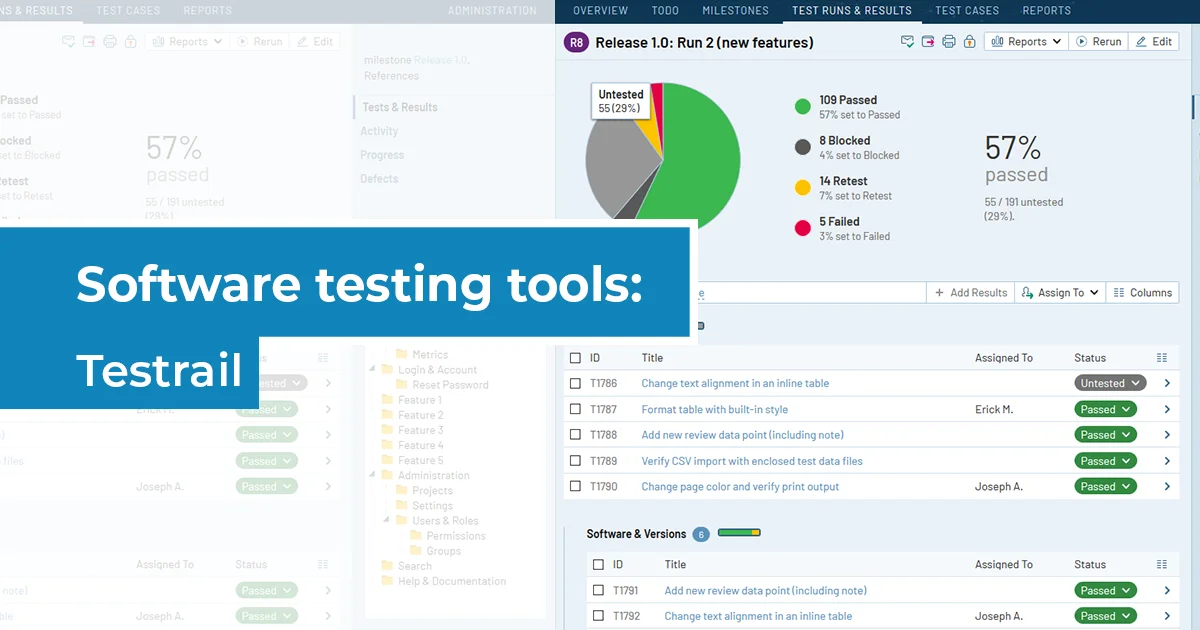Switch to the Milestones tab

pyautogui.click(x=735, y=11)
